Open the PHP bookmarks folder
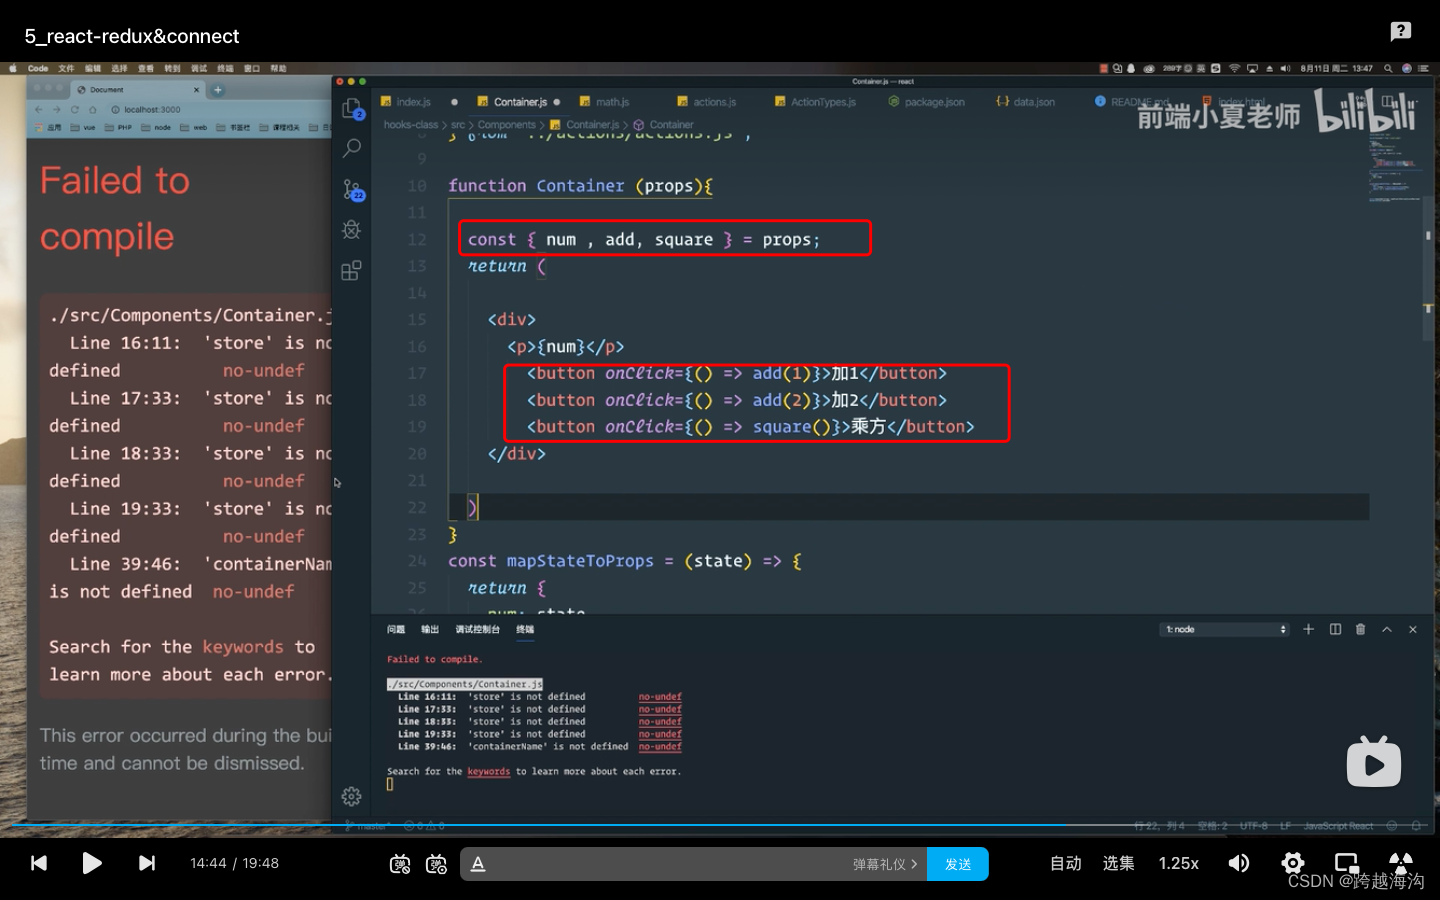 (x=119, y=128)
